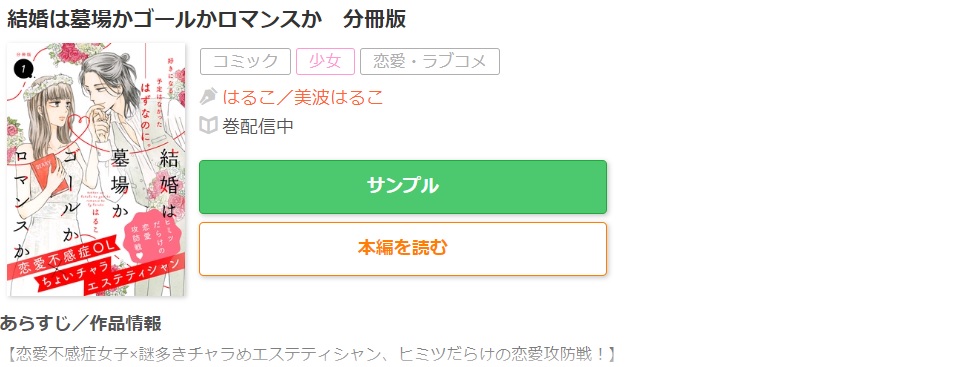The height and width of the screenshot is (367, 971).
Task: Choose the pink 少女 genre tag
Action: (x=325, y=61)
